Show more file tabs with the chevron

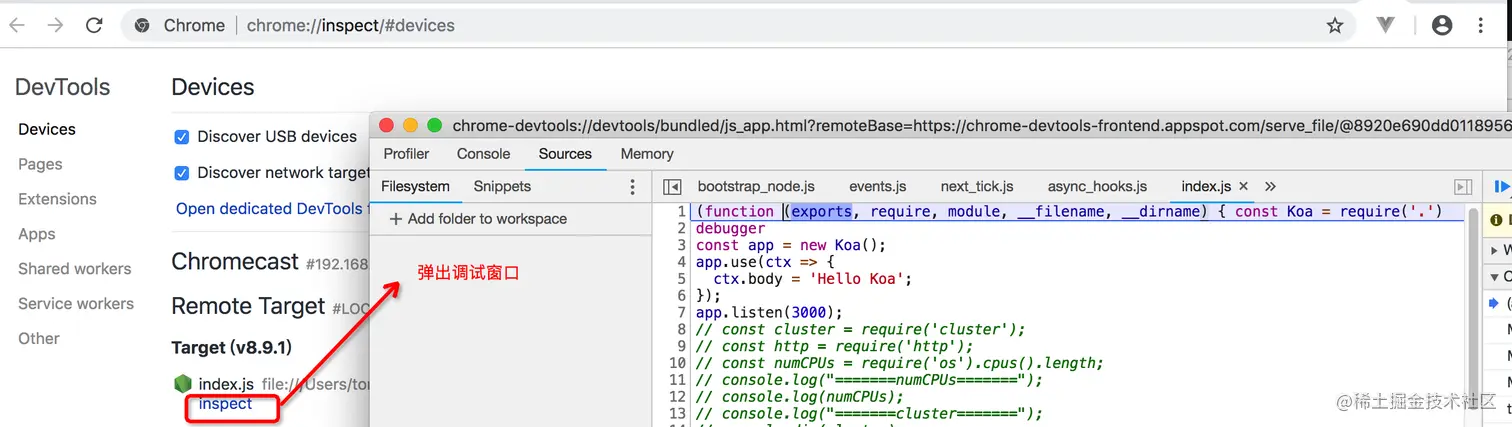point(1271,186)
